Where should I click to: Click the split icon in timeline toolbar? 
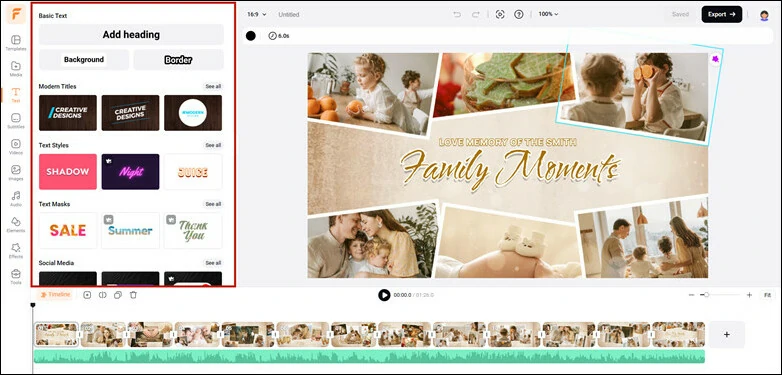tap(103, 295)
